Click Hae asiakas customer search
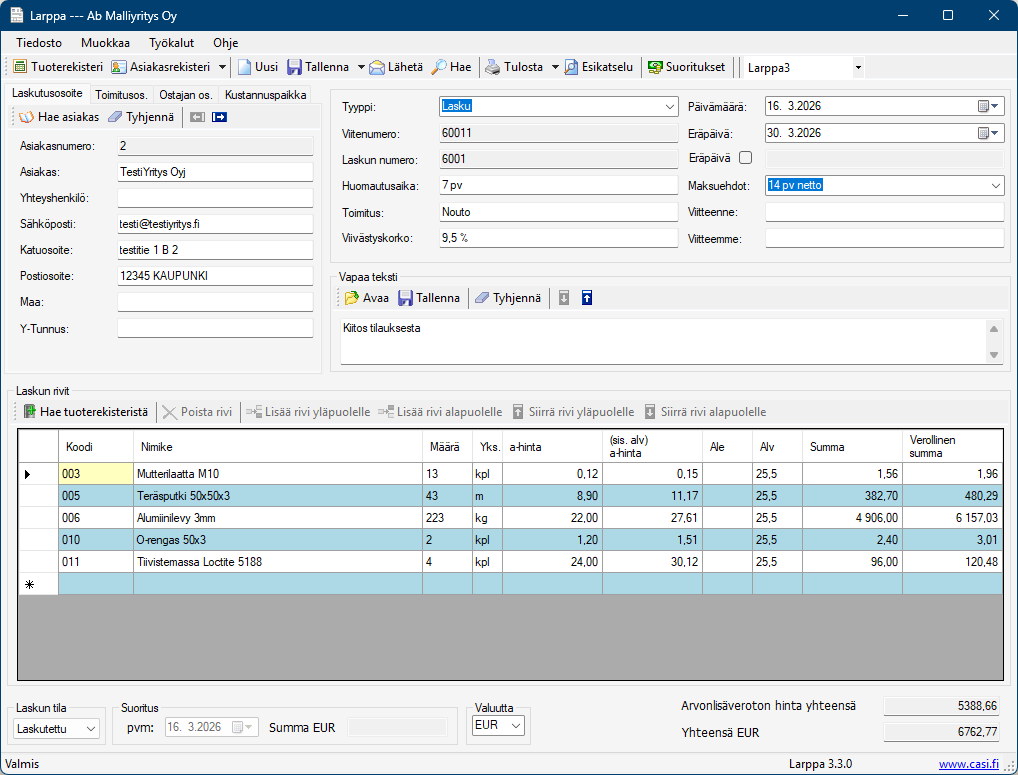 [x=60, y=117]
